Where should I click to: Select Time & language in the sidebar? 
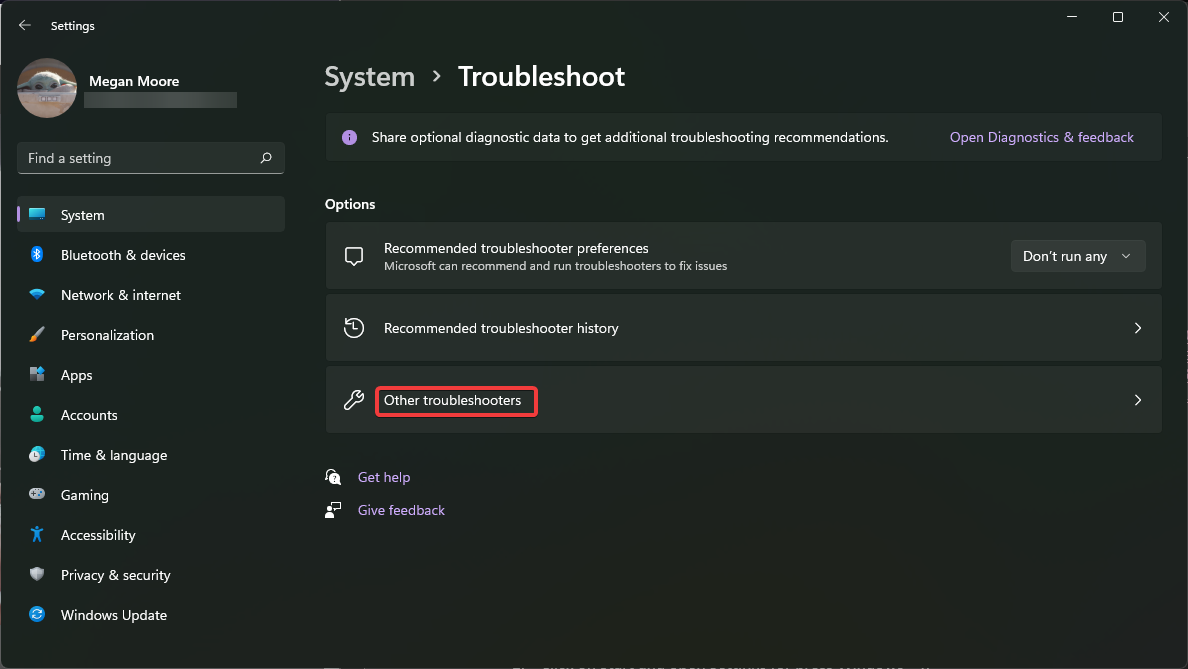point(113,455)
